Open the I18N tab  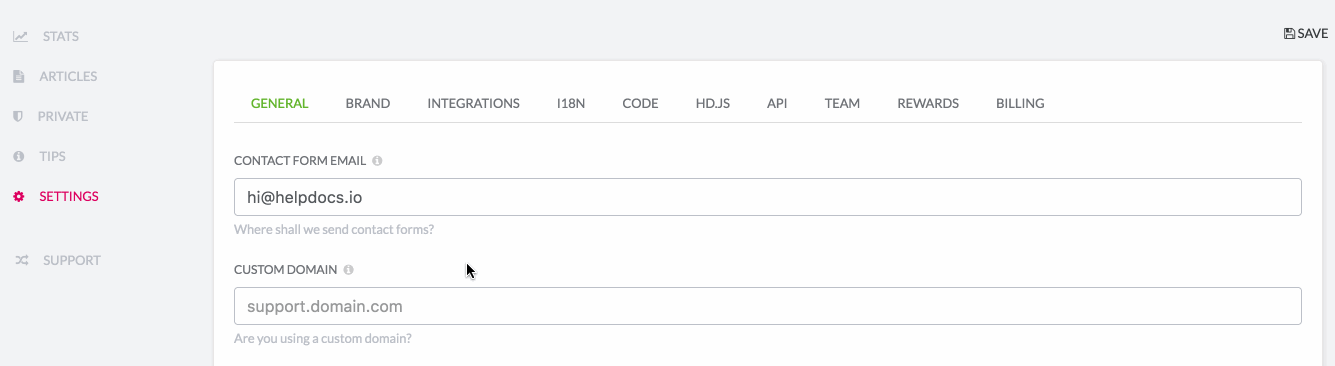(571, 103)
